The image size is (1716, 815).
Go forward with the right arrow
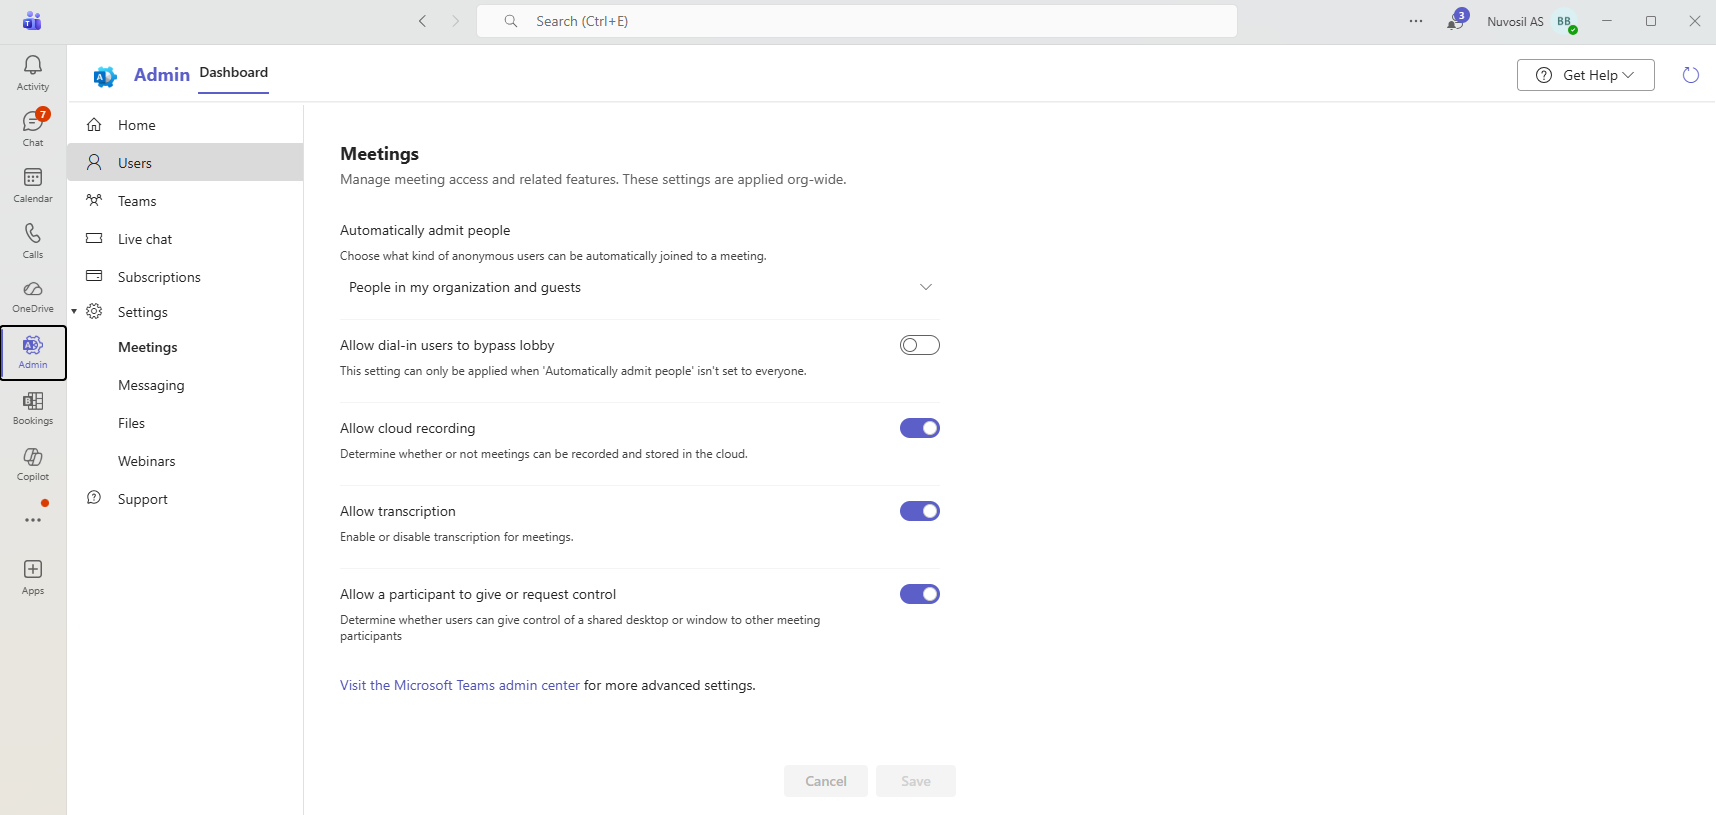point(456,21)
